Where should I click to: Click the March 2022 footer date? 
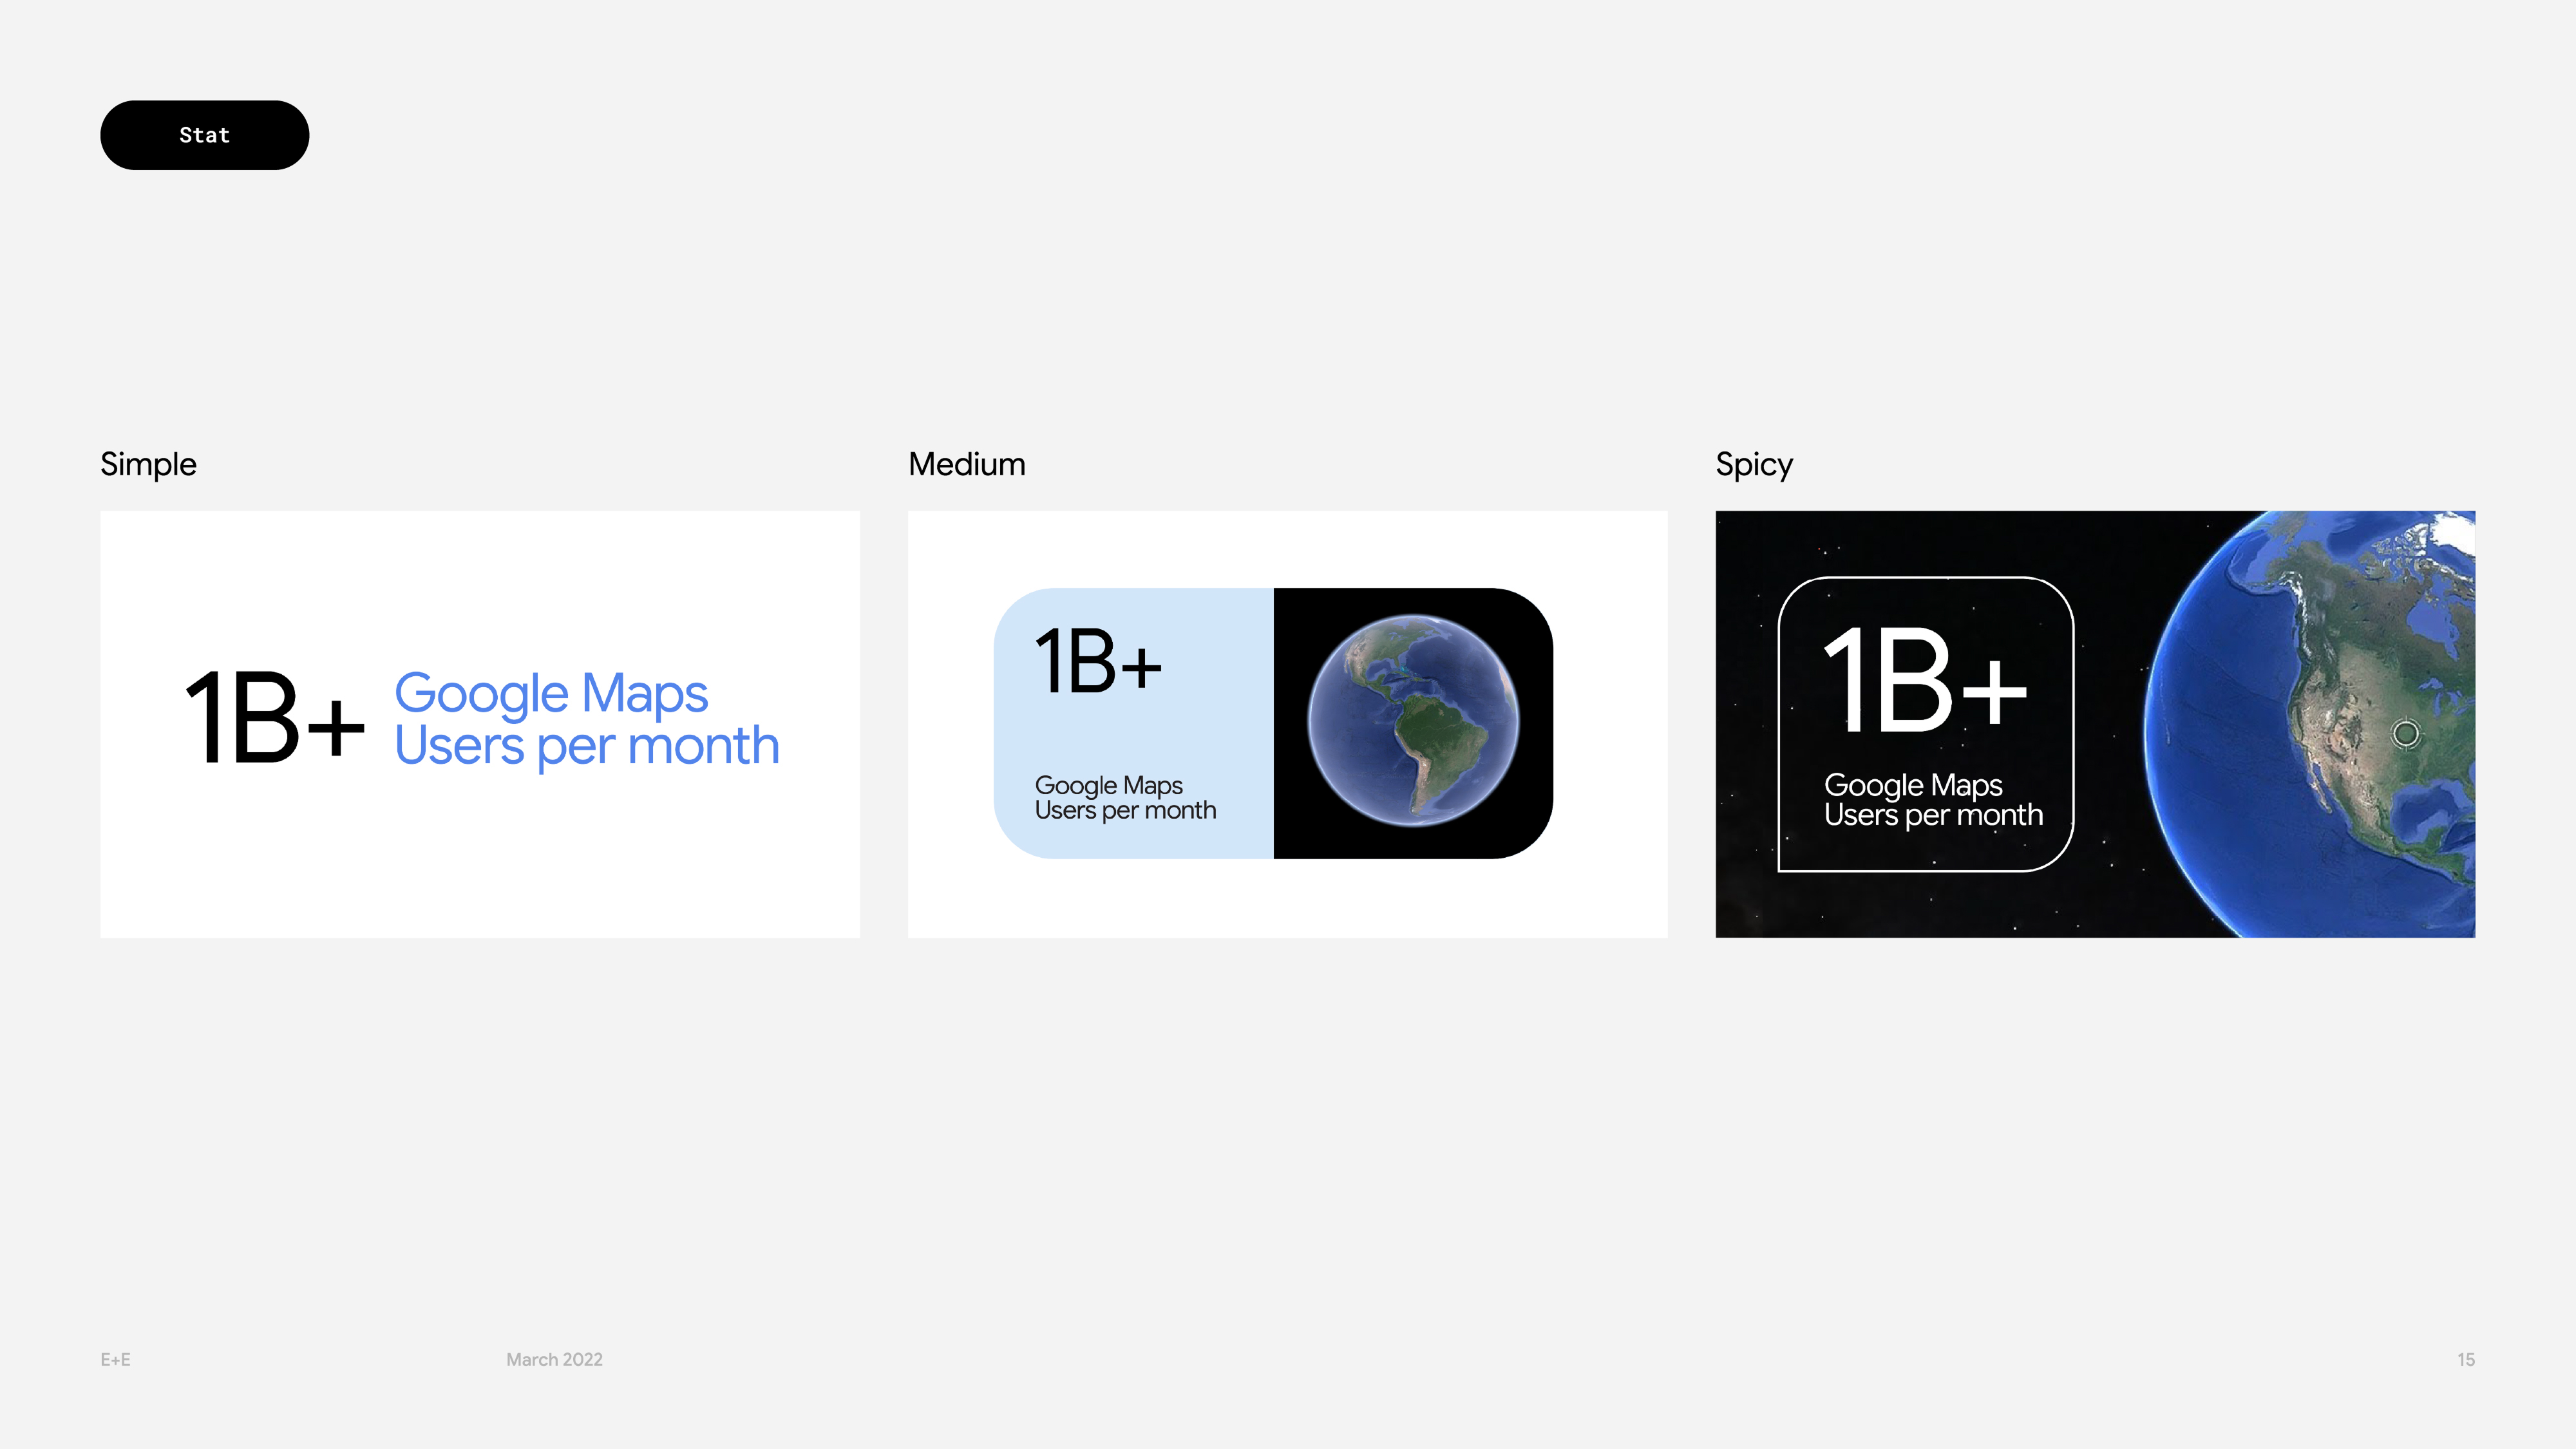point(554,1359)
